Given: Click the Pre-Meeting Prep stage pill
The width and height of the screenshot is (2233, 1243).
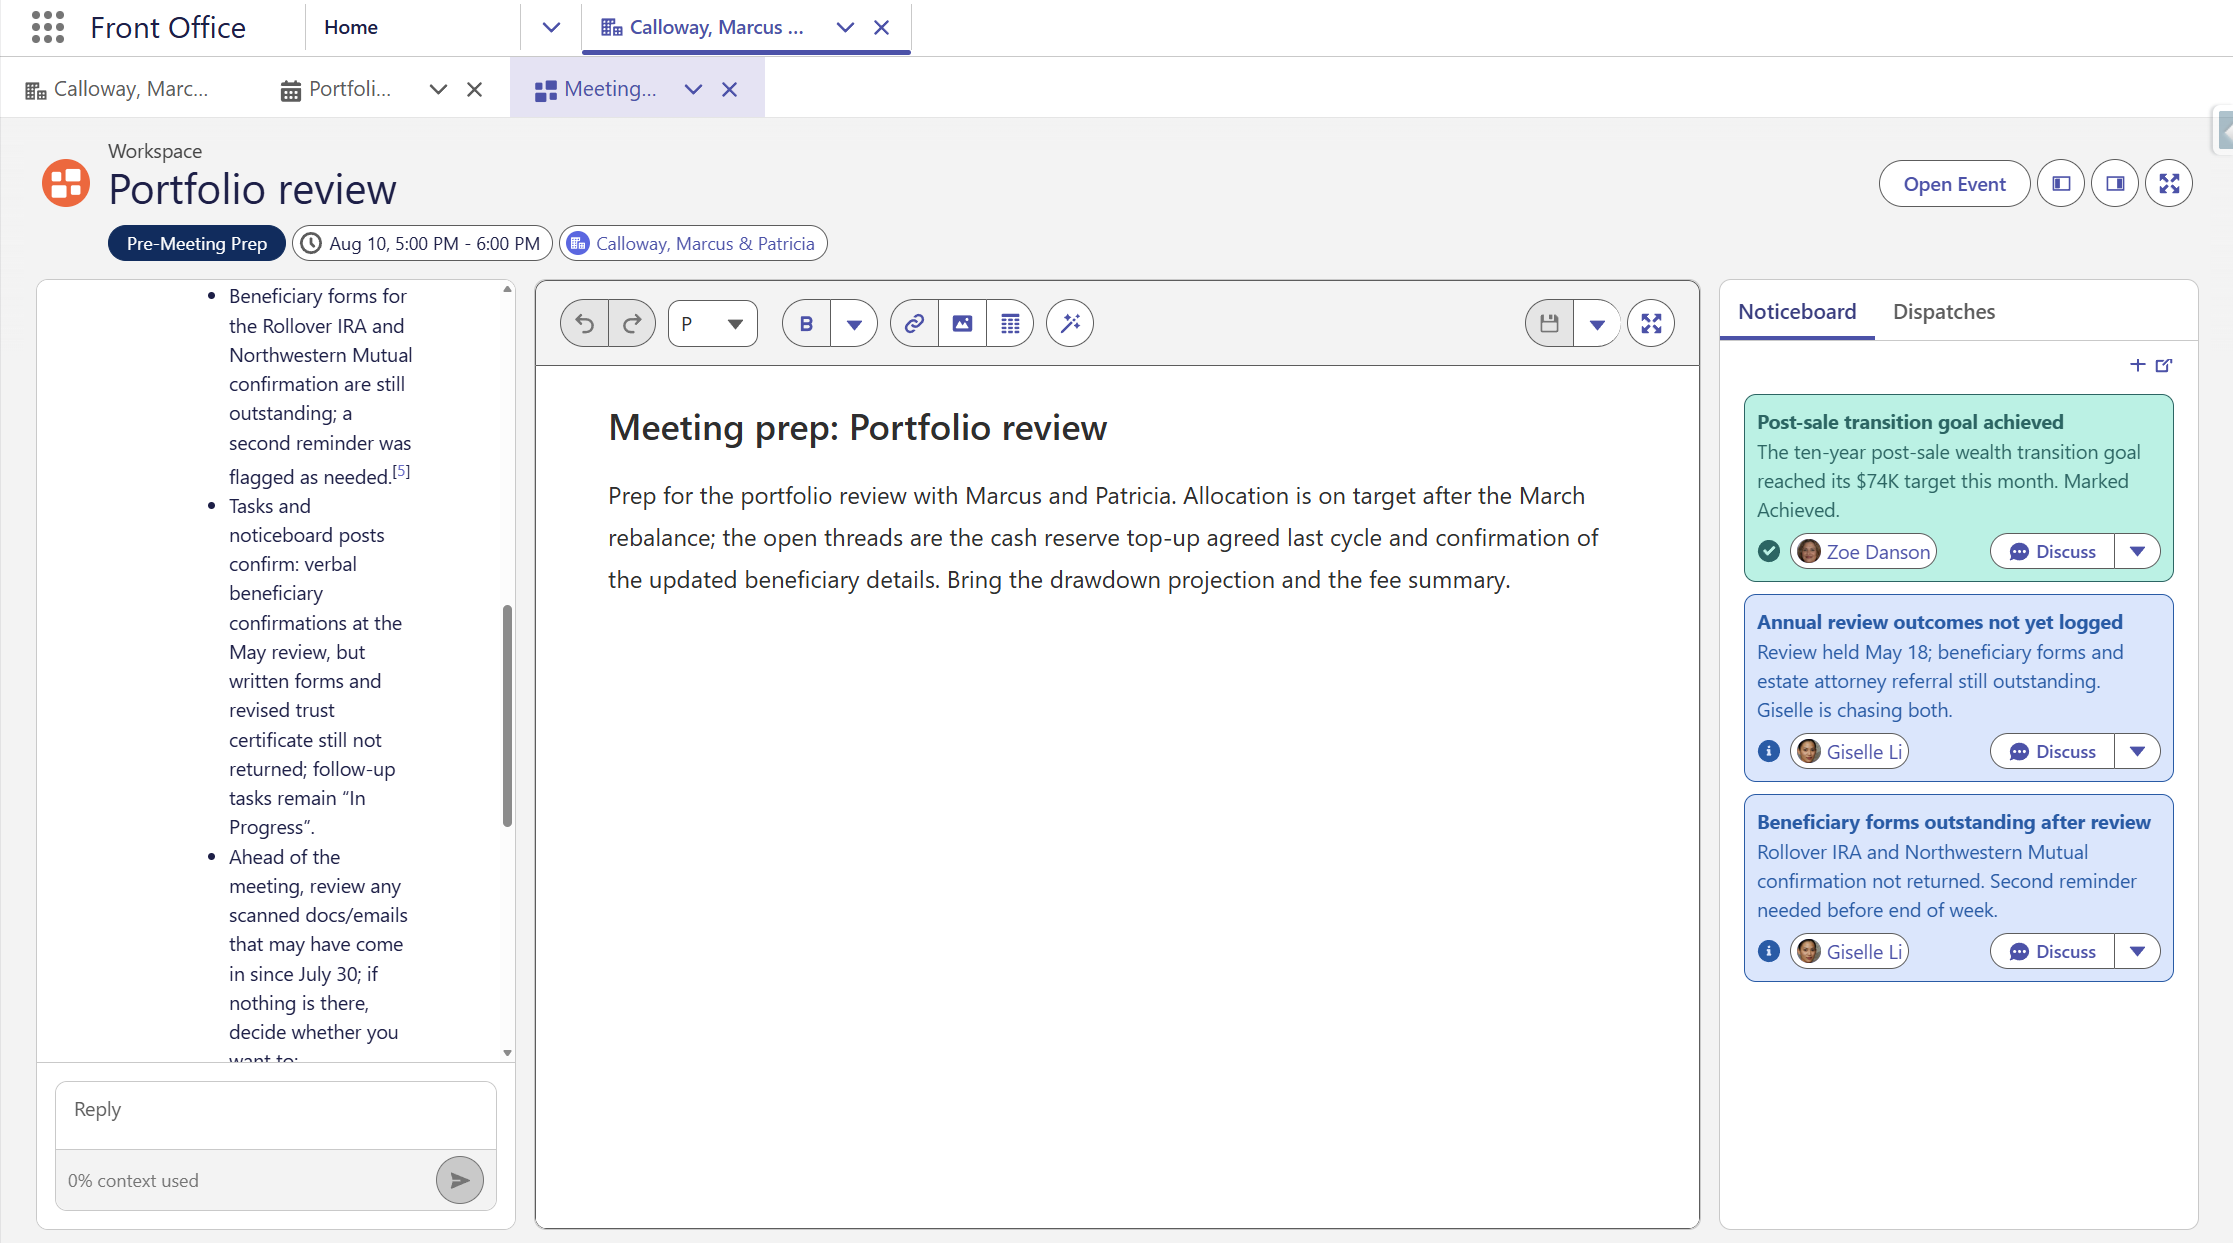Looking at the screenshot, I should [197, 244].
